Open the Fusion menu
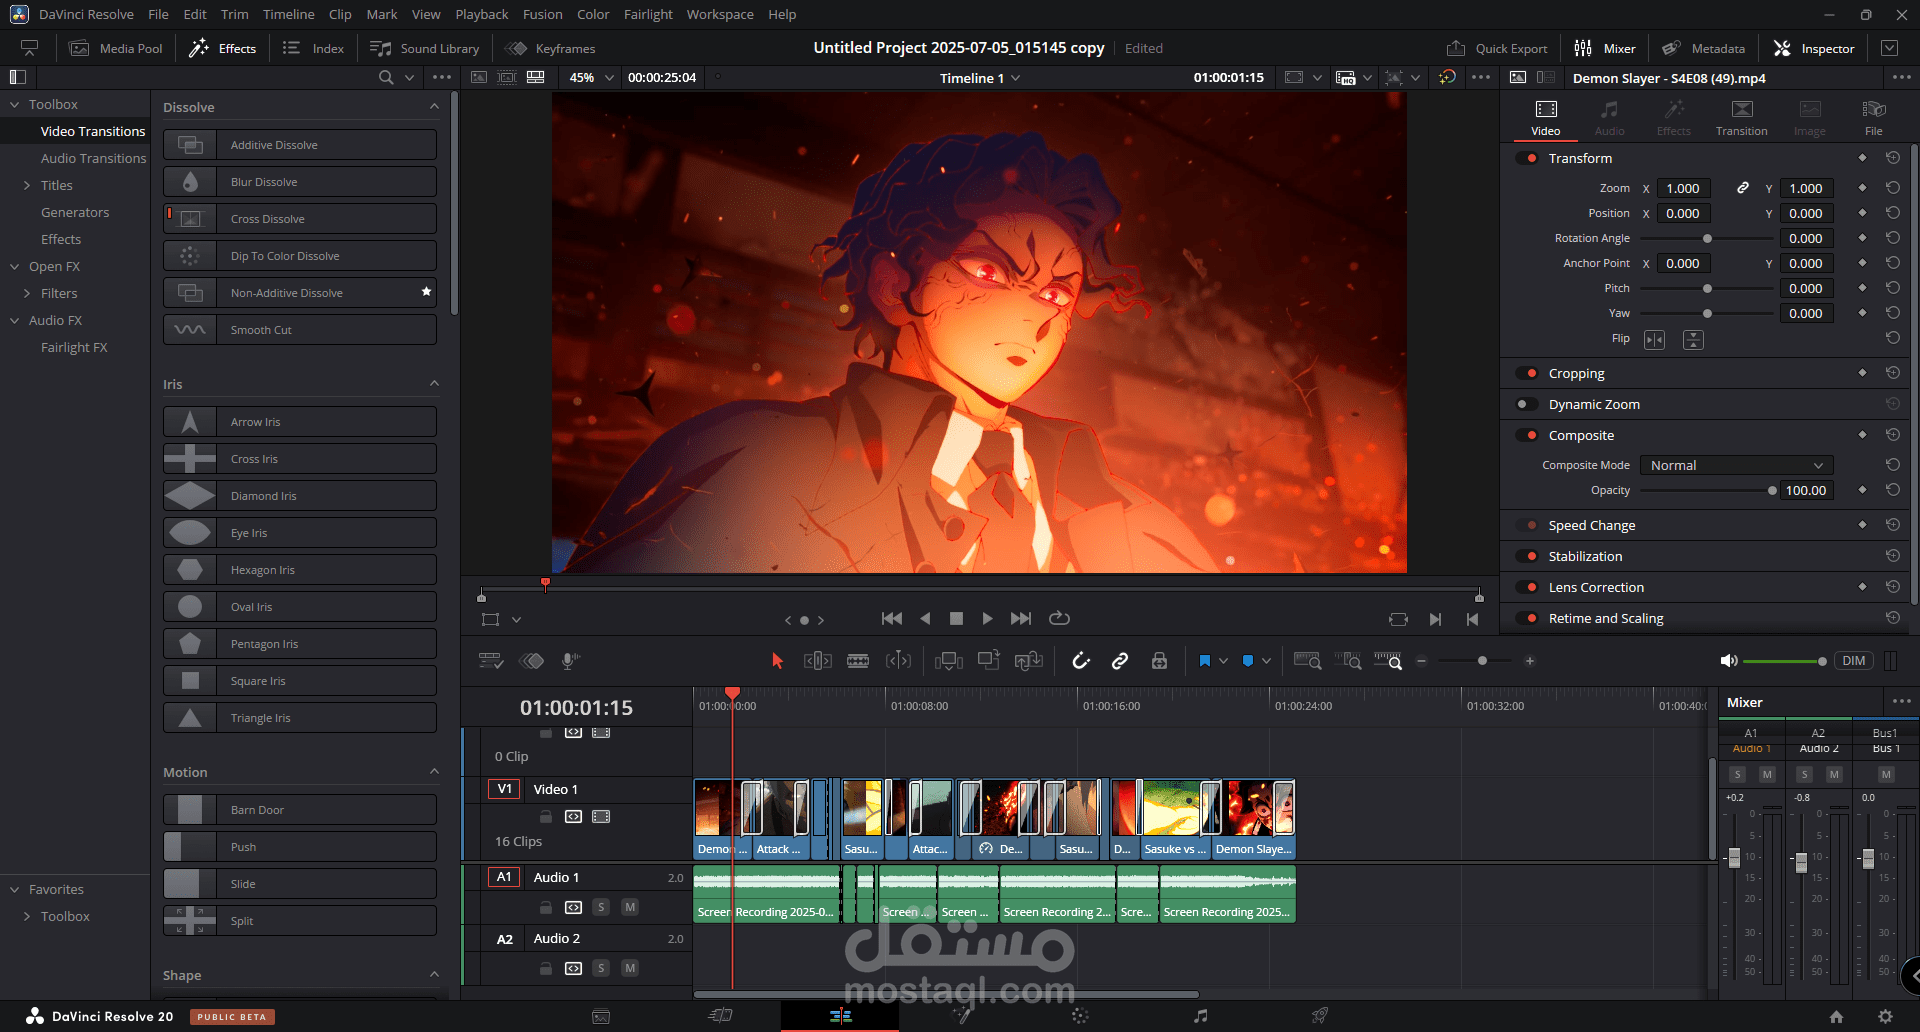1920x1032 pixels. click(x=542, y=14)
